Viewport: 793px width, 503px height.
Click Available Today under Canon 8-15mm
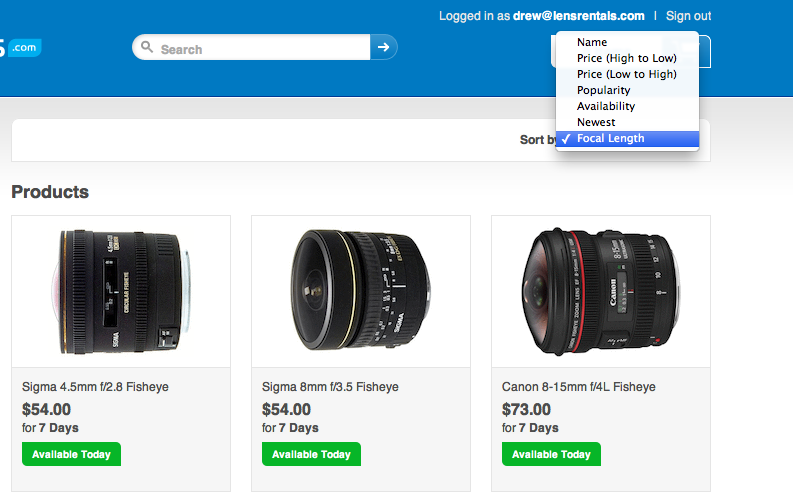(551, 454)
